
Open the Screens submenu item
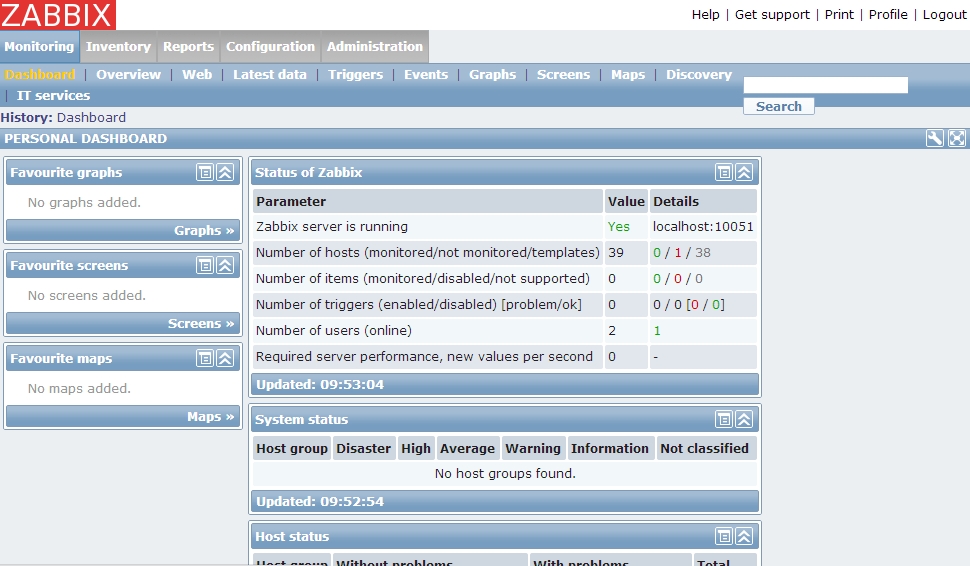pyautogui.click(x=564, y=74)
